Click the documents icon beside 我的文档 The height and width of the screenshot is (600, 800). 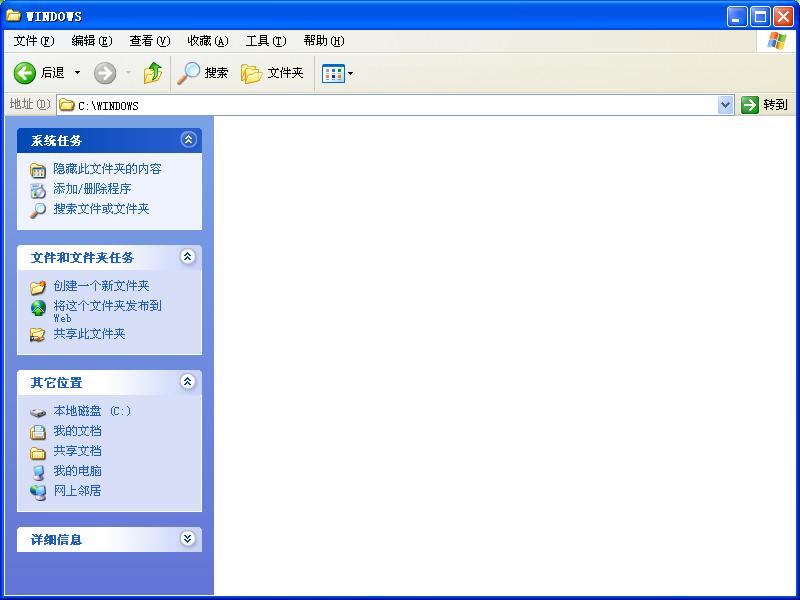pos(38,432)
